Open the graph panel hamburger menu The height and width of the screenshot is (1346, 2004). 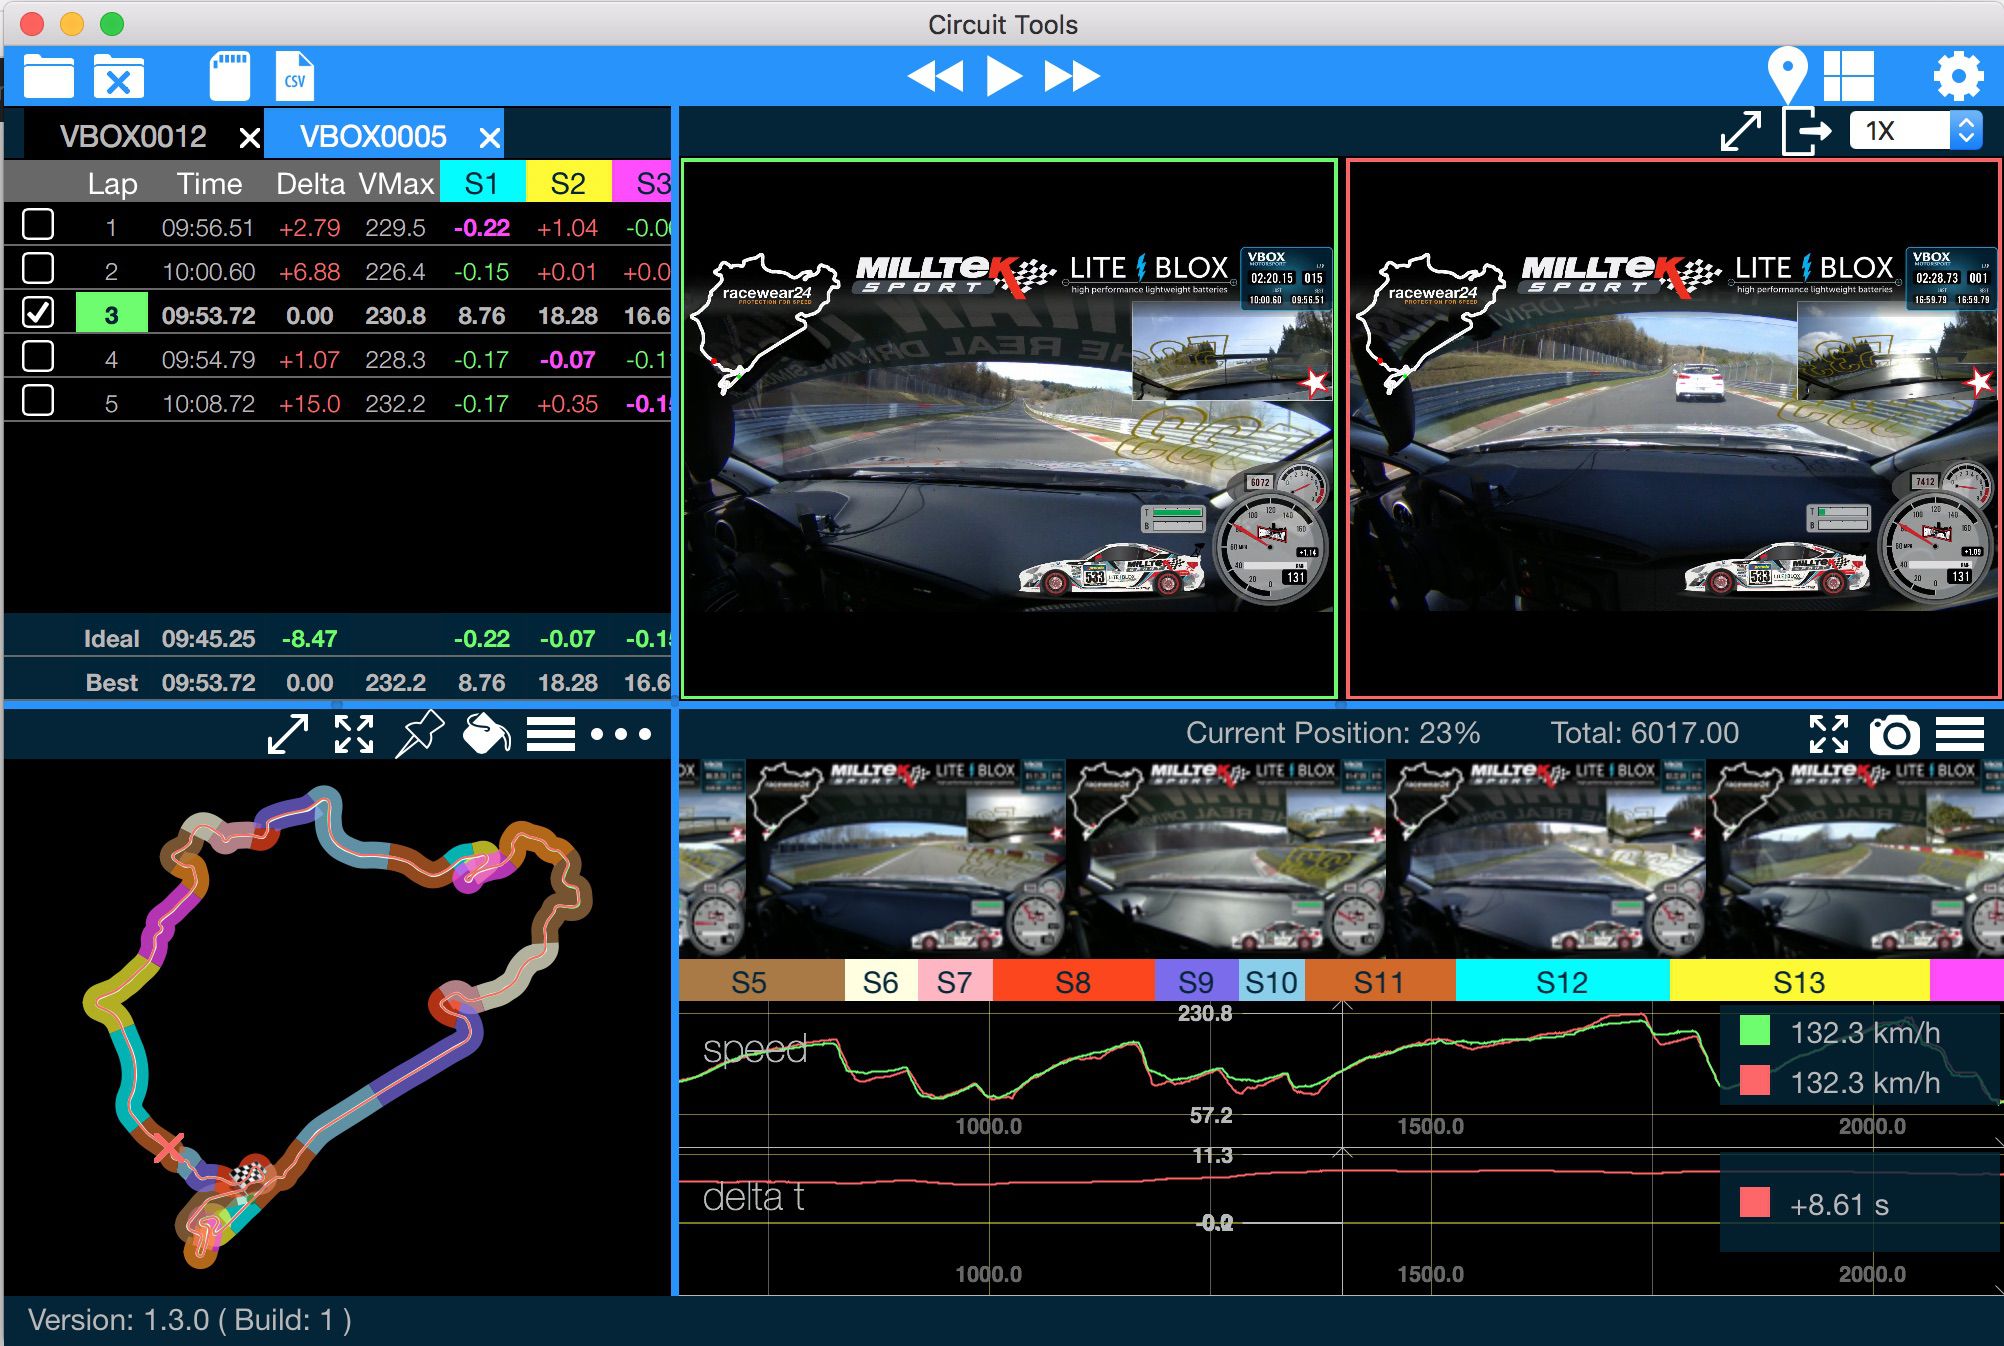point(1960,734)
